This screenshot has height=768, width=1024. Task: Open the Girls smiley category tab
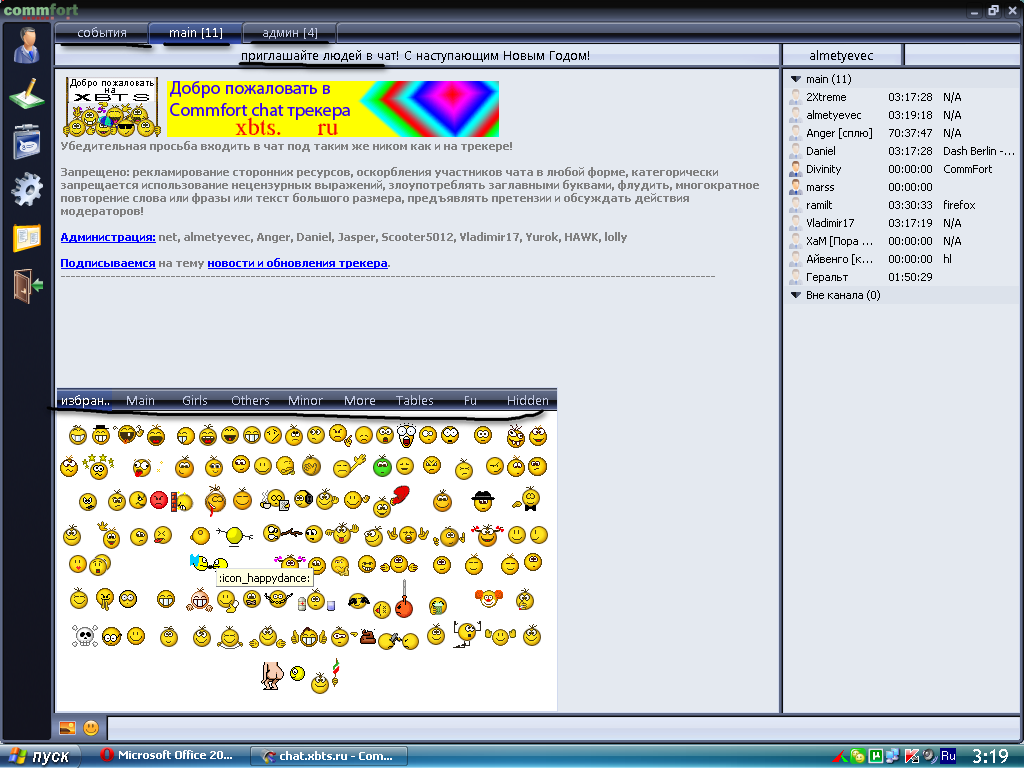coord(195,400)
